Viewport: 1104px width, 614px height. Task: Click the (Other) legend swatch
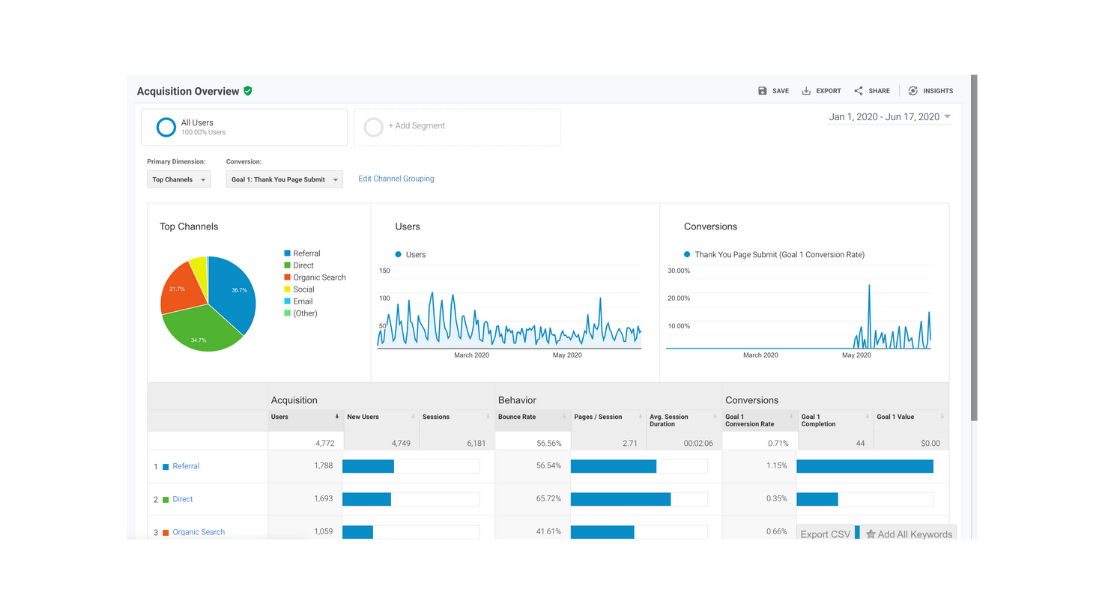(287, 313)
